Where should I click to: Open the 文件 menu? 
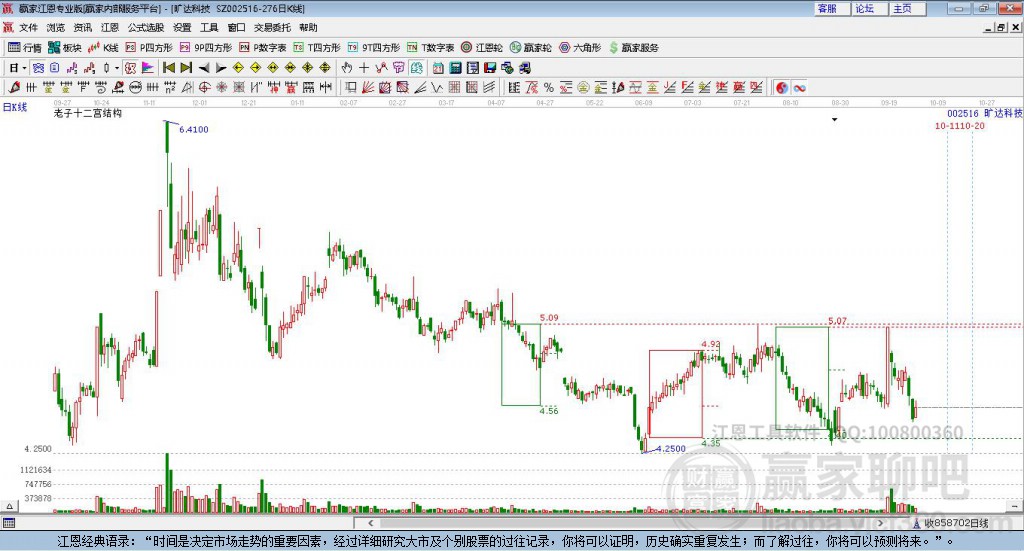pos(28,27)
